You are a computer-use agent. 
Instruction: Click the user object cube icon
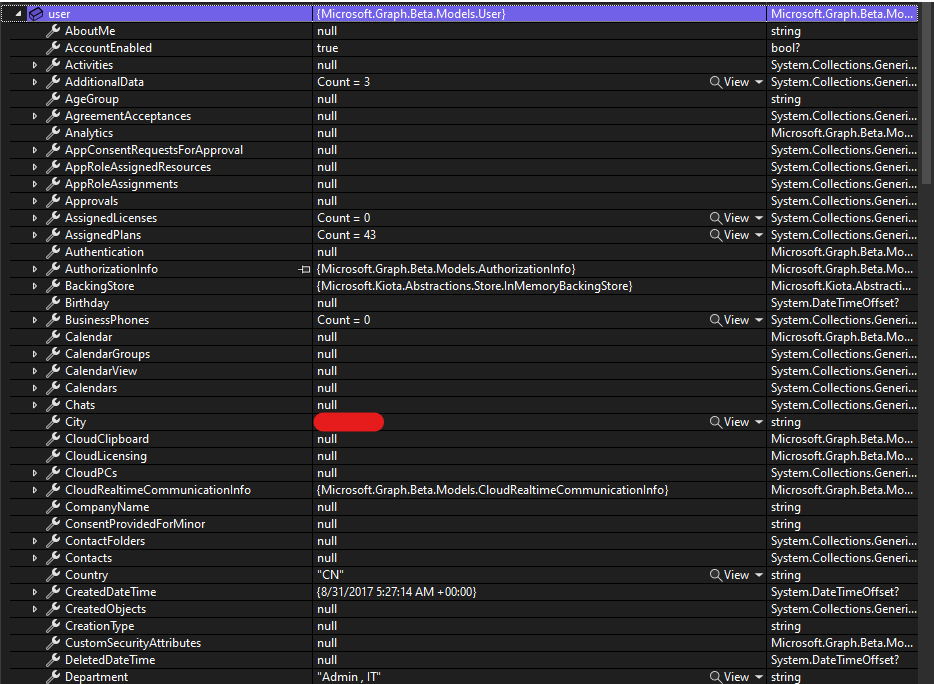click(x=36, y=14)
